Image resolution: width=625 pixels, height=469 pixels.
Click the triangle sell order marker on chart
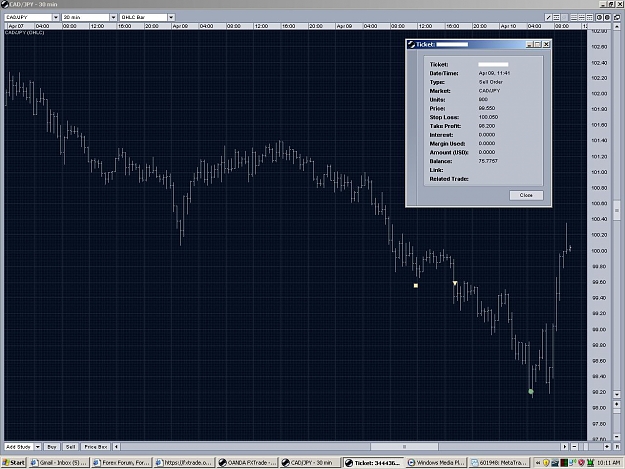[455, 283]
